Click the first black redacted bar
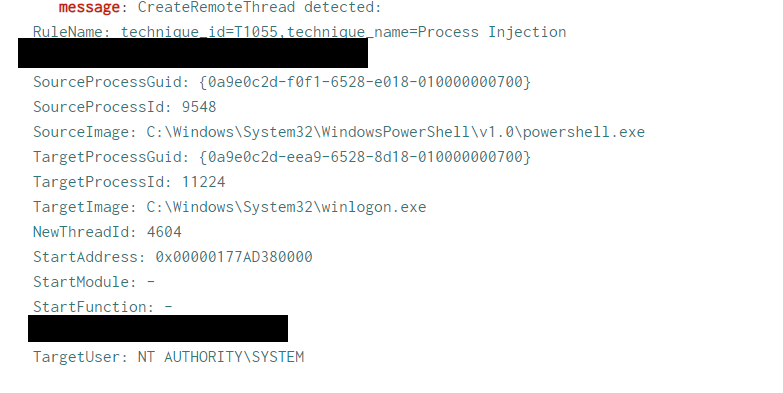 point(193,52)
